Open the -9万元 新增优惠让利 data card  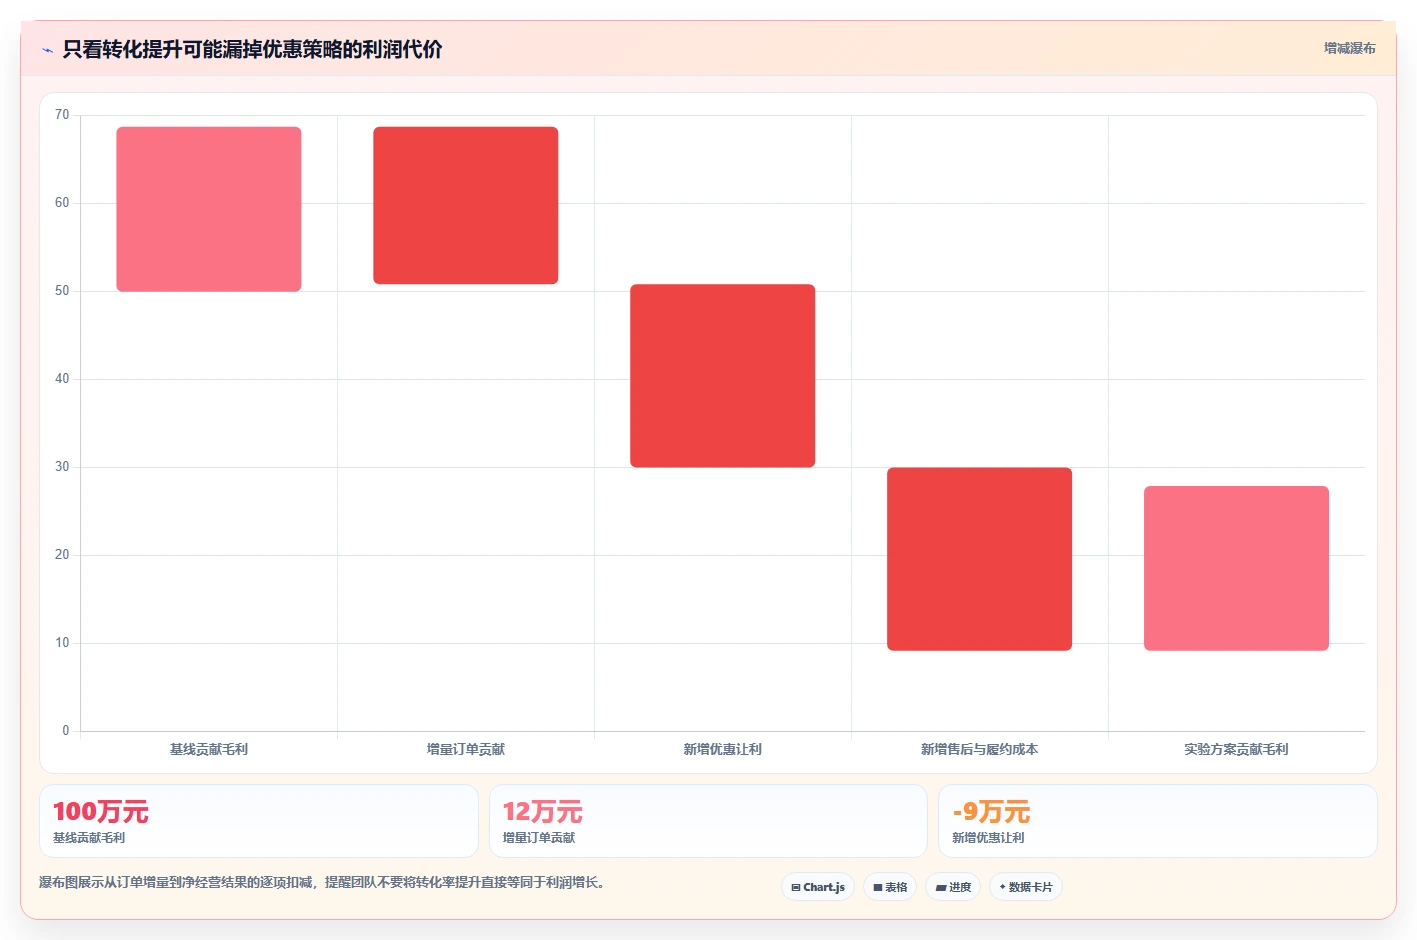coord(1158,821)
